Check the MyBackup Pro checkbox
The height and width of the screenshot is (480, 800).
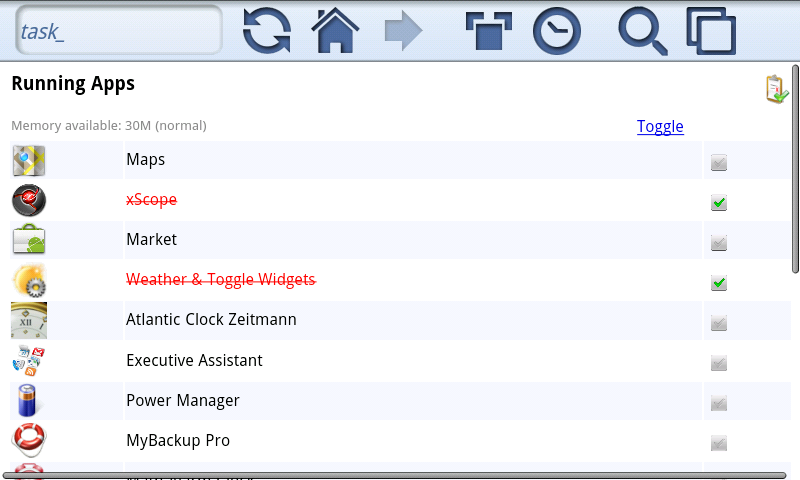pos(719,443)
